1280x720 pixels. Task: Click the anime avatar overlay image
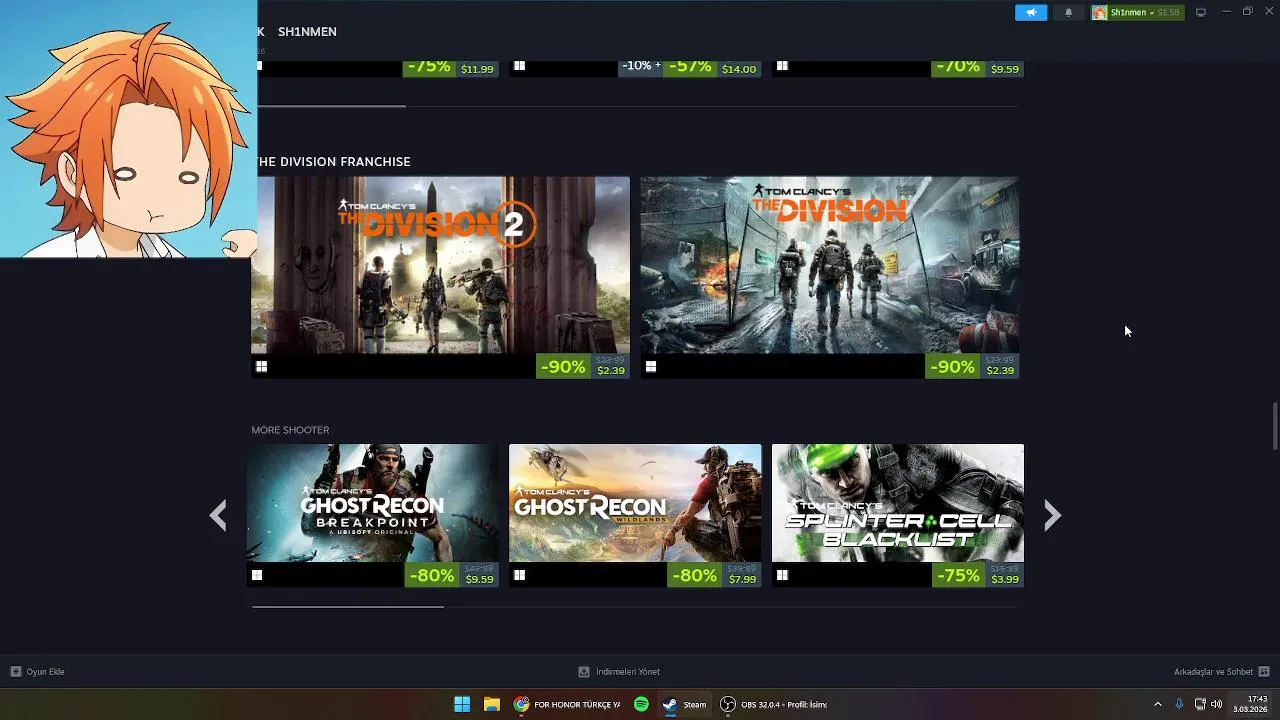(x=128, y=129)
